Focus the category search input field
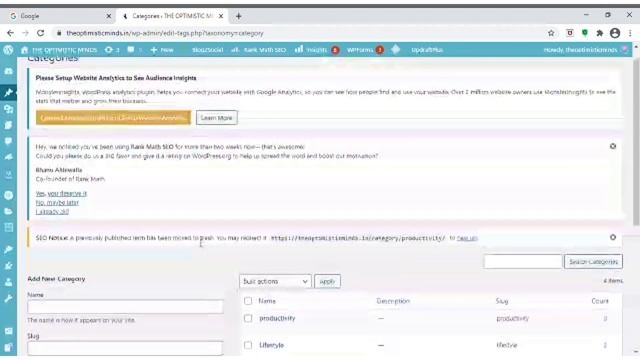 point(523,261)
